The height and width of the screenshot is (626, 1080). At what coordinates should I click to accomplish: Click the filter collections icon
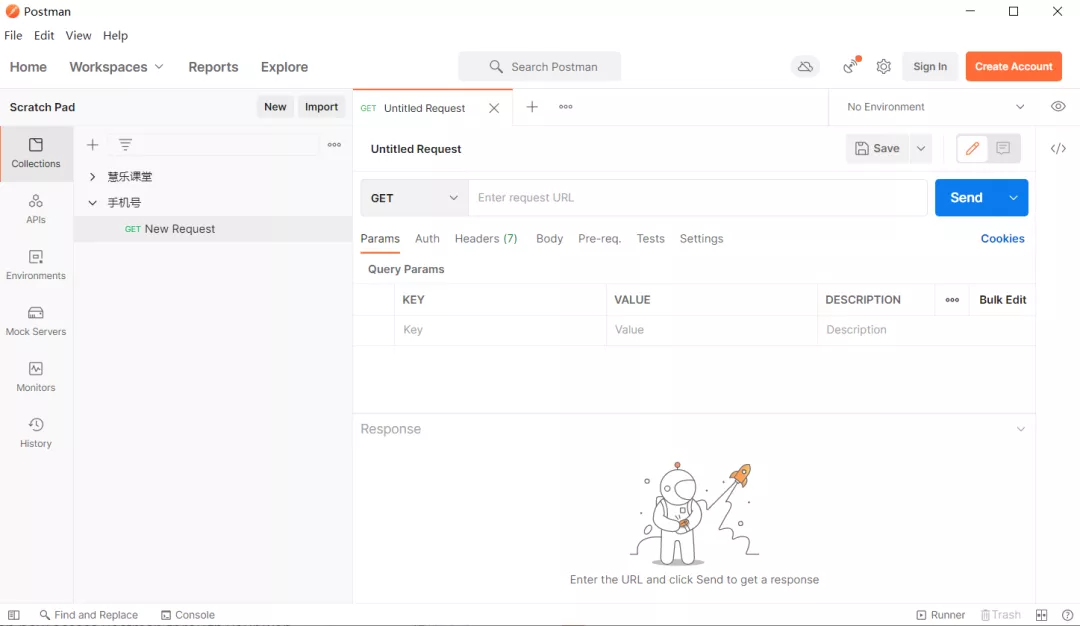tap(125, 145)
